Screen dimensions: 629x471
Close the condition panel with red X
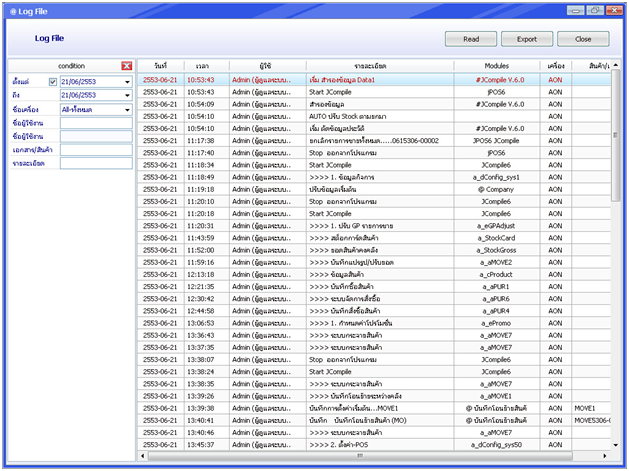(127, 66)
